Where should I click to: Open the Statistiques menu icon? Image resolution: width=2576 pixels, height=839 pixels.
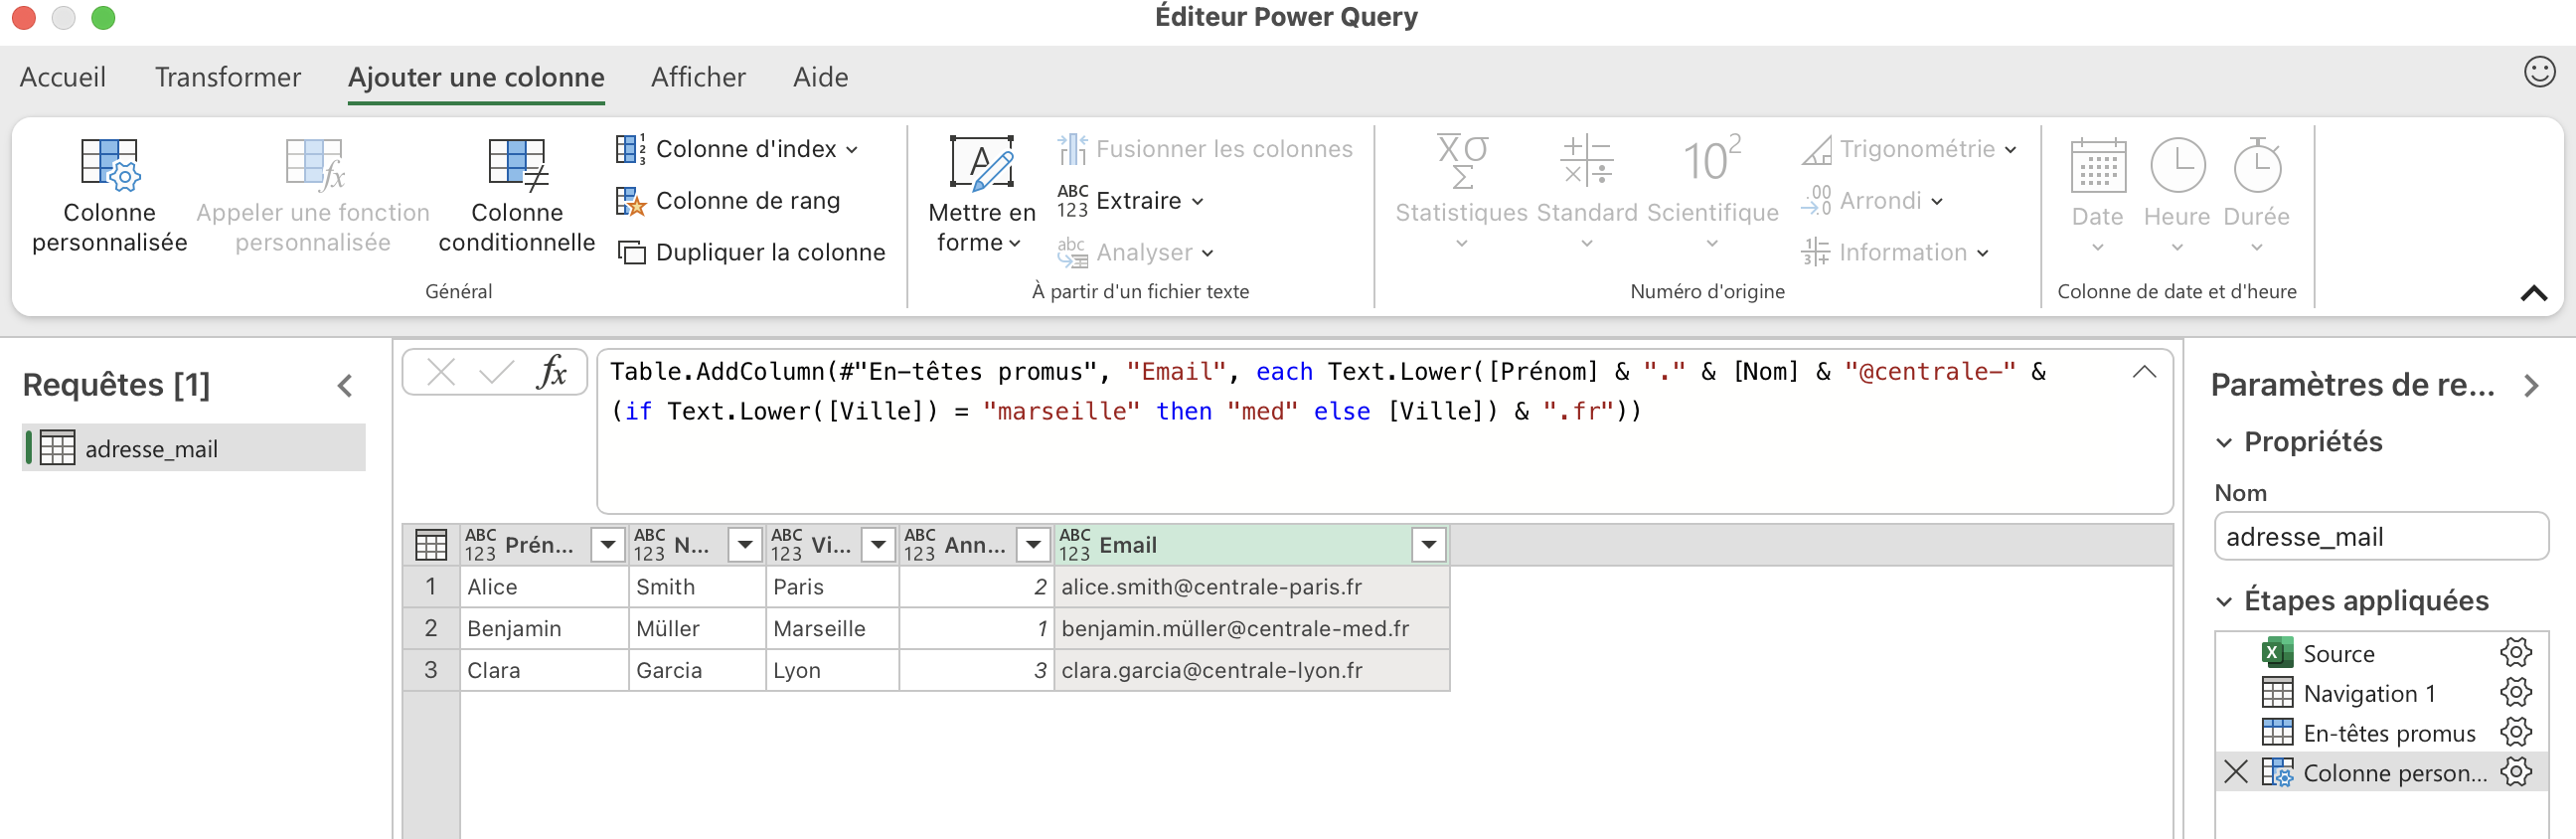(1462, 161)
